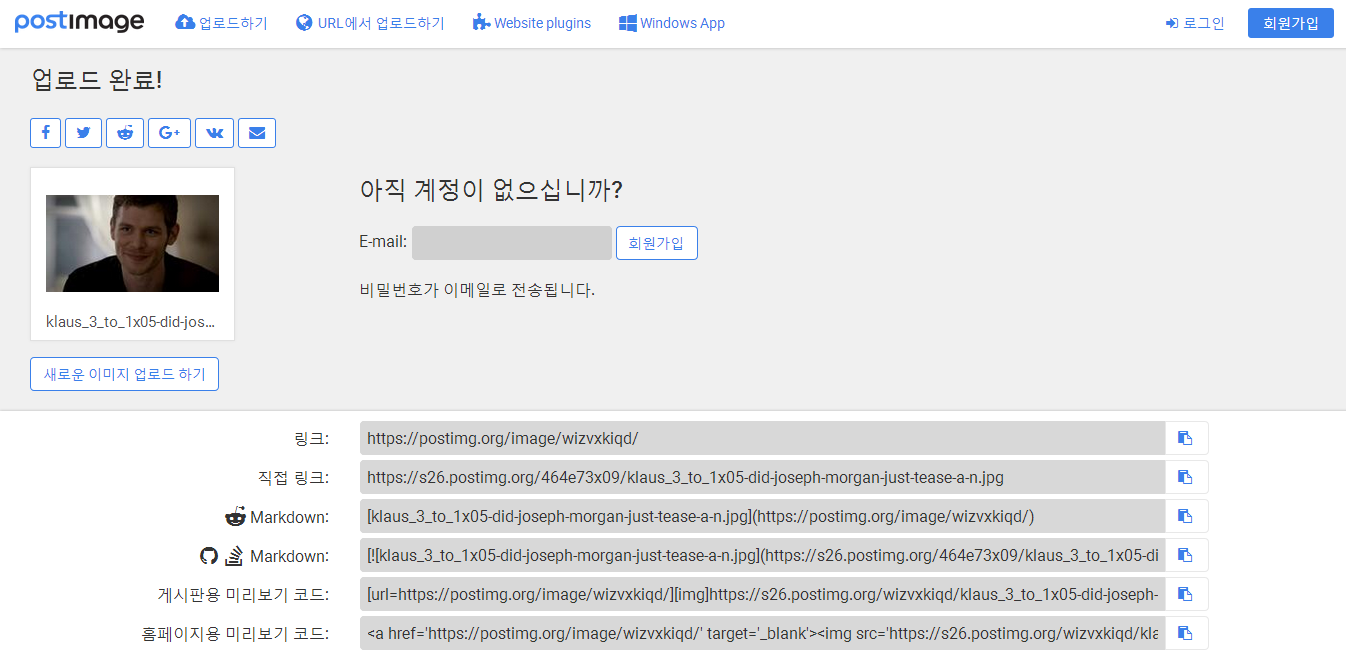Click the Reddit icon beside Markdown label
The image size is (1346, 654).
(235, 516)
